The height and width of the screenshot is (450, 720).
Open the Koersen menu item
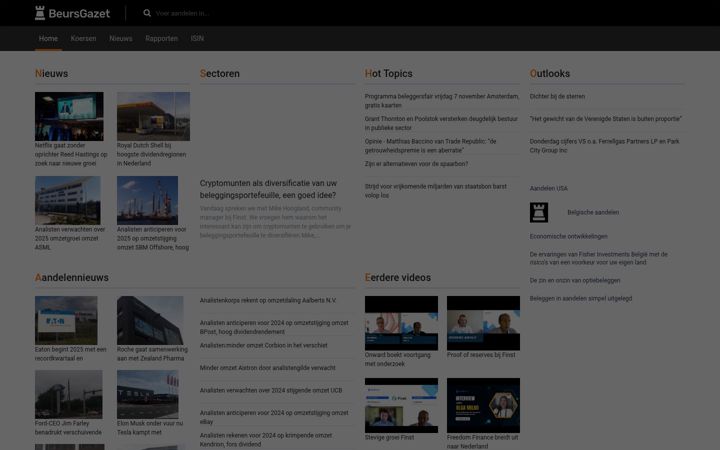pos(83,39)
